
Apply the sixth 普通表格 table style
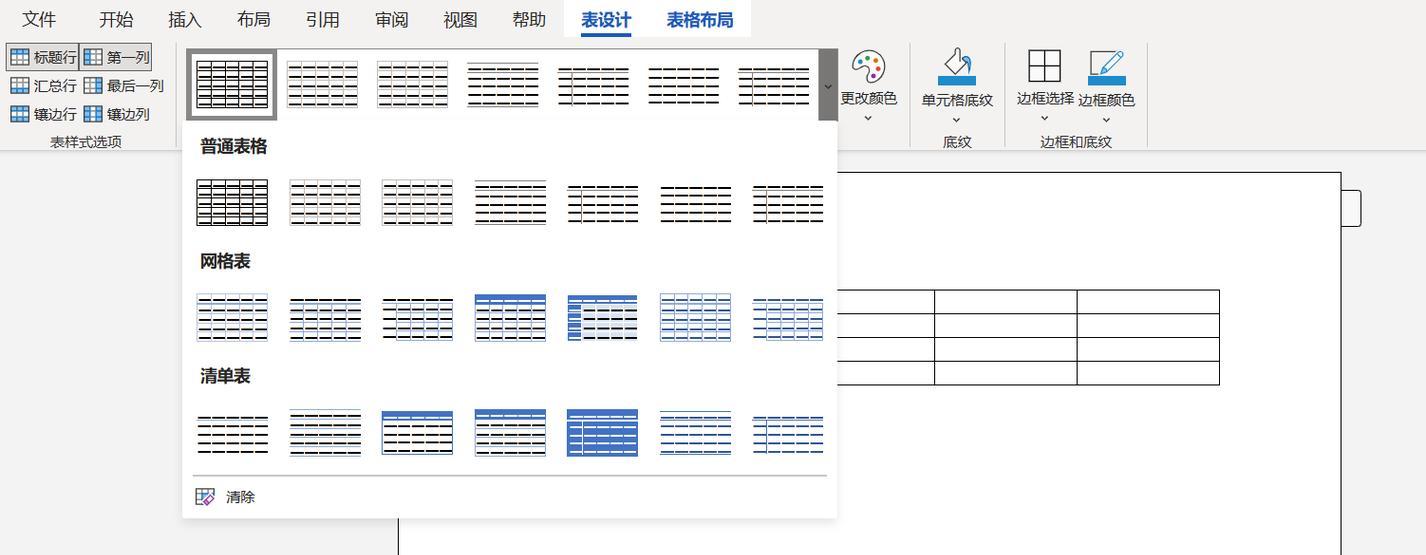tap(695, 203)
